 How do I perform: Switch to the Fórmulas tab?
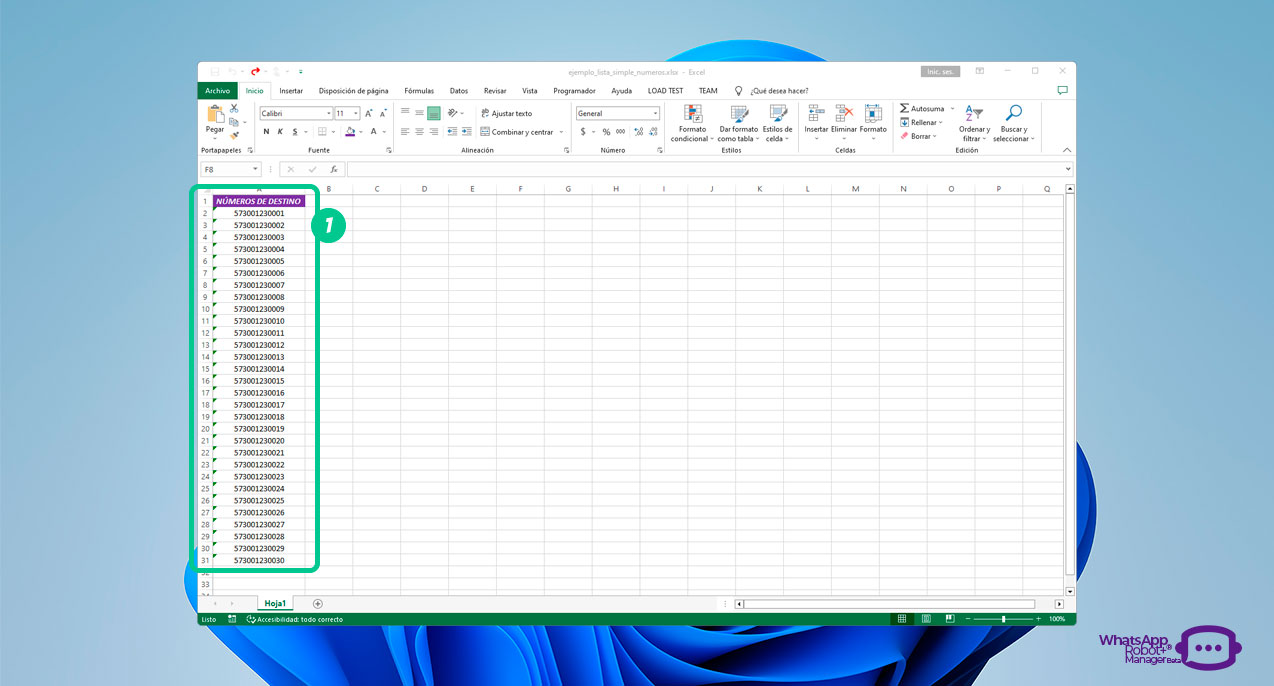point(419,90)
